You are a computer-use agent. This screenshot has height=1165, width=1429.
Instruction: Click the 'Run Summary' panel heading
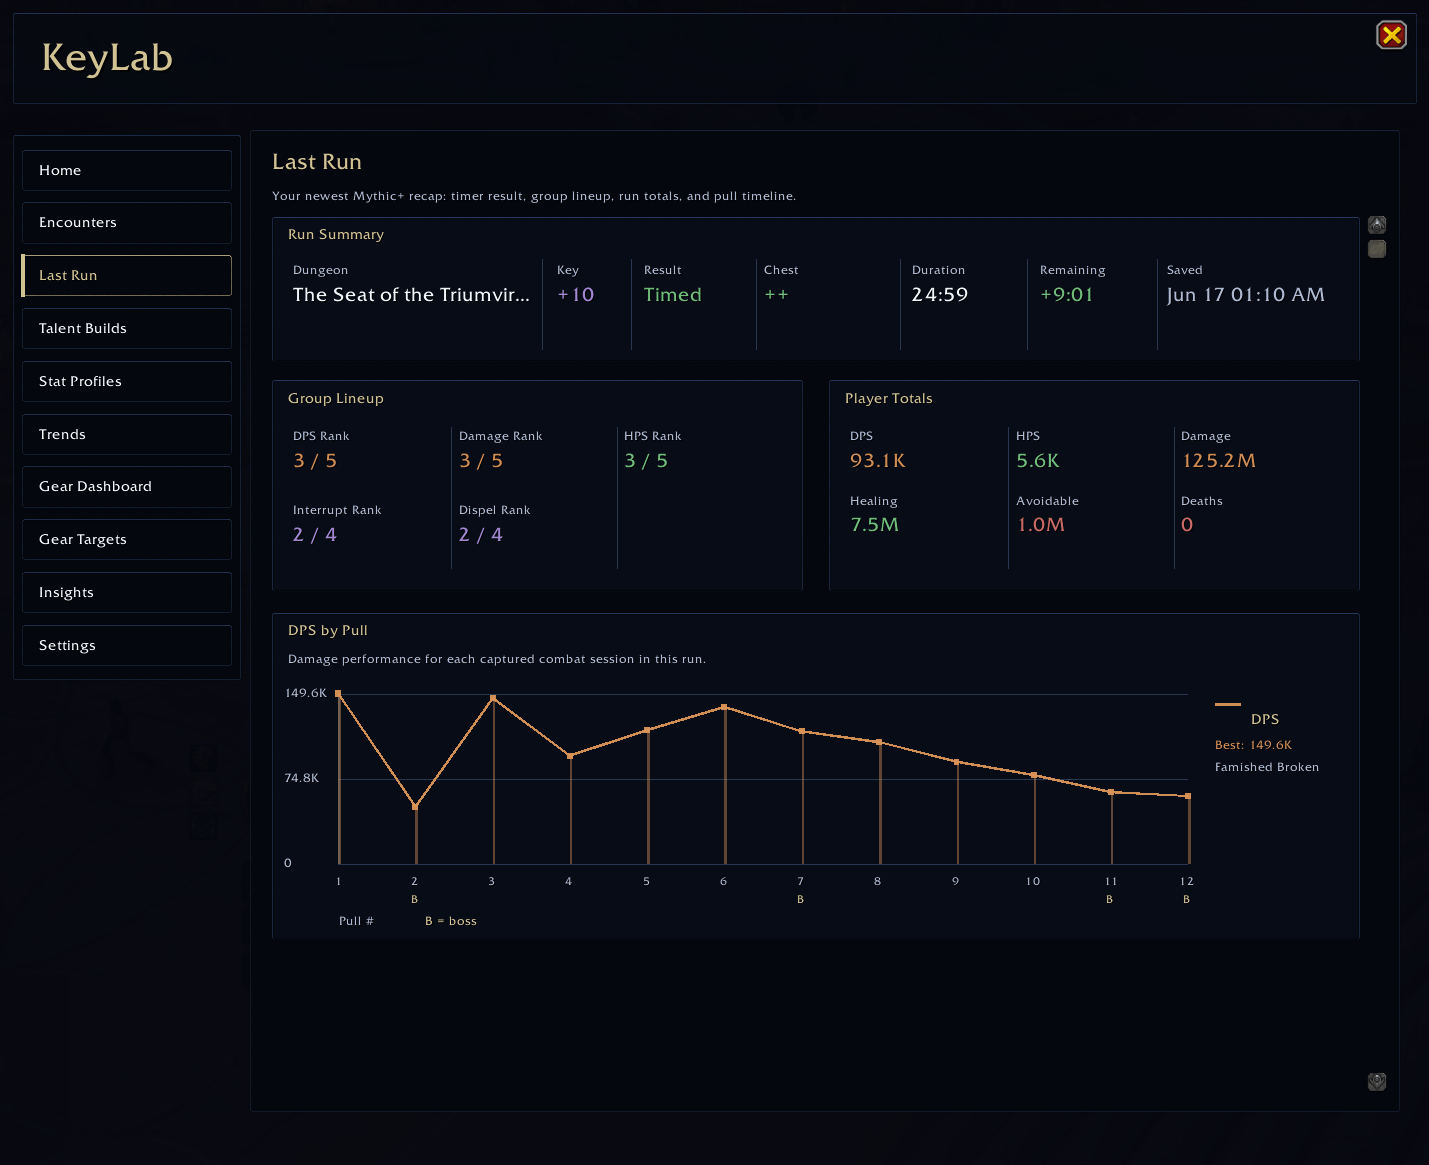click(x=336, y=234)
